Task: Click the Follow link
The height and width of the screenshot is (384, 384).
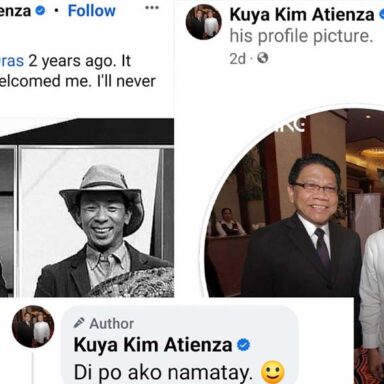Action: pos(92,11)
